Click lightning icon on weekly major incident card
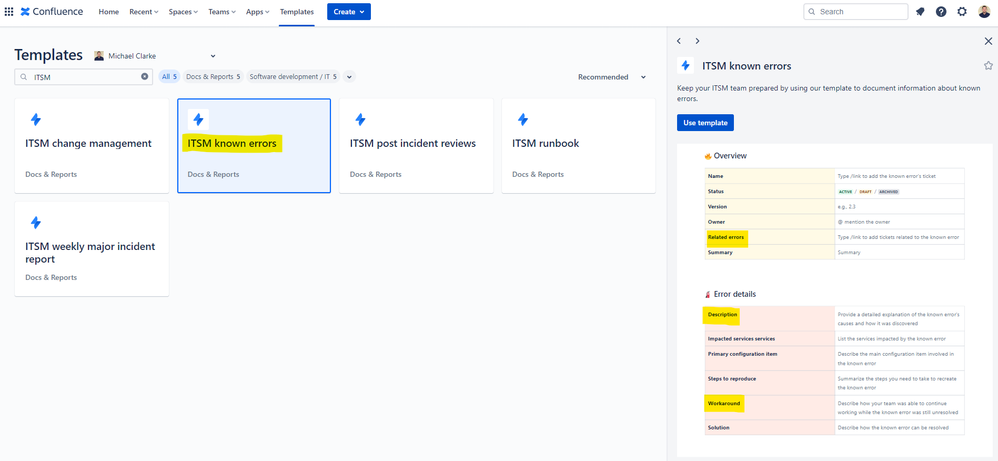This screenshot has width=998, height=461. [36, 222]
